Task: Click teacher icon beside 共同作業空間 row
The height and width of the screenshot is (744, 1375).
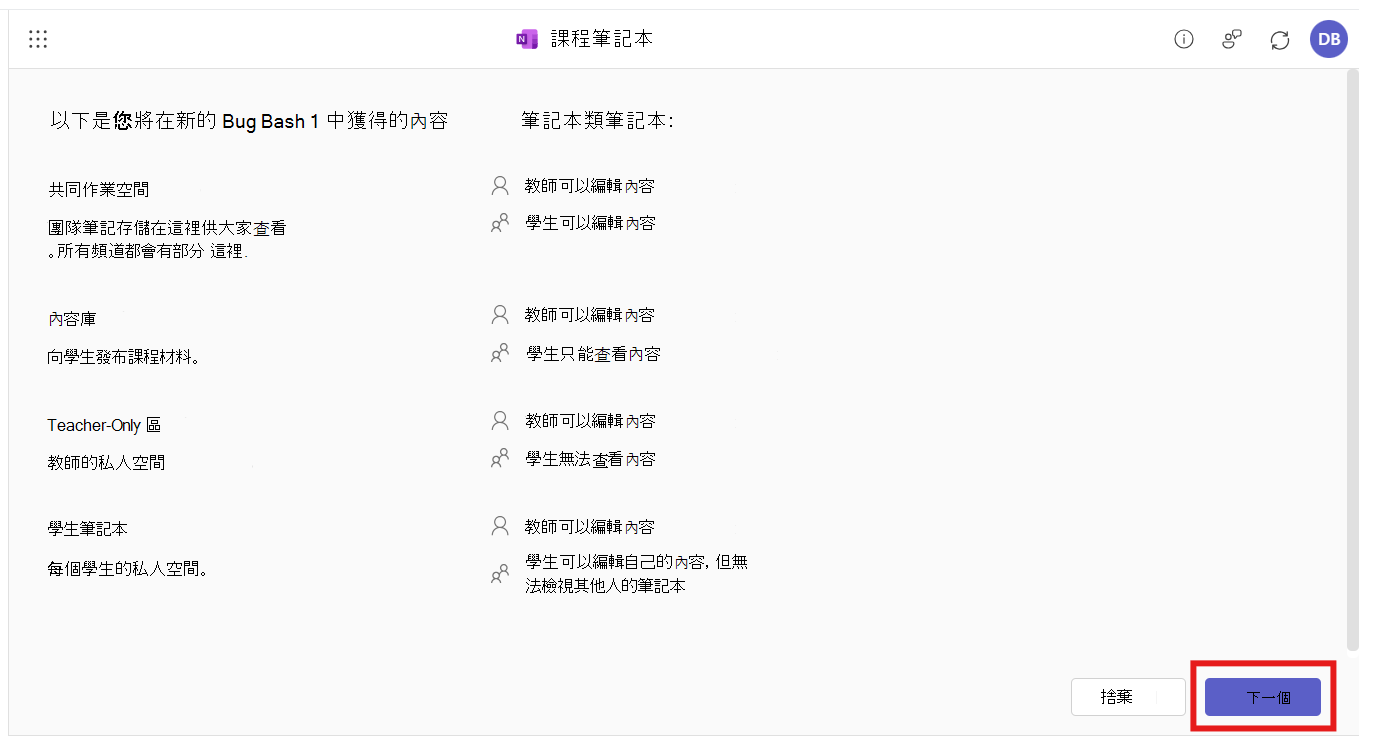Action: coord(500,185)
